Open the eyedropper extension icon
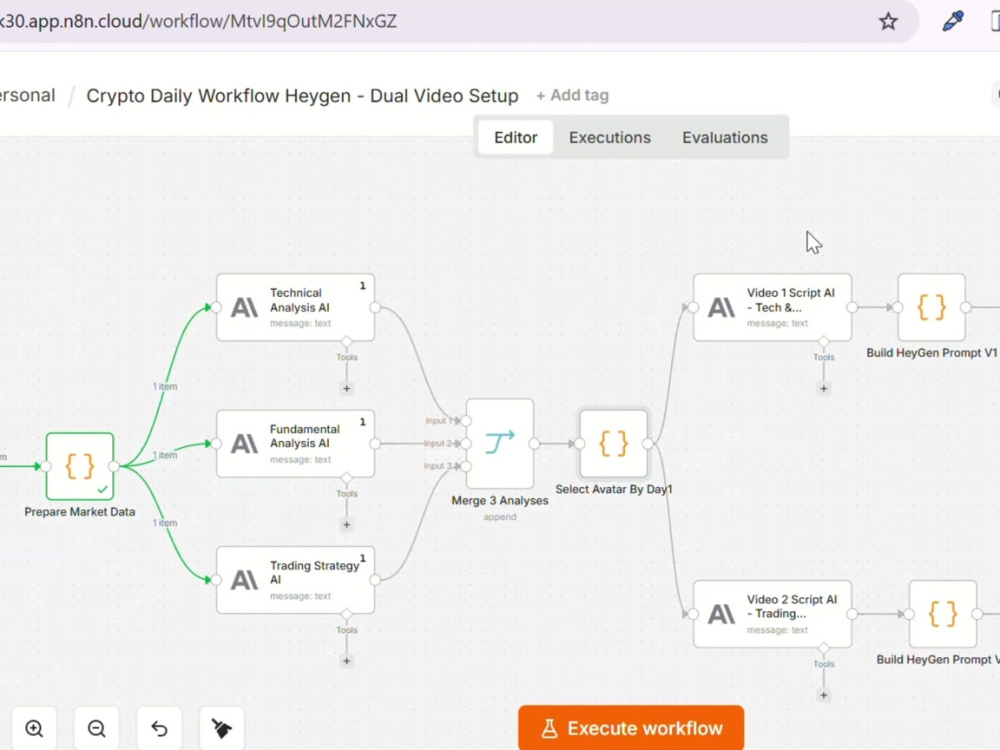1000x750 pixels. (953, 21)
